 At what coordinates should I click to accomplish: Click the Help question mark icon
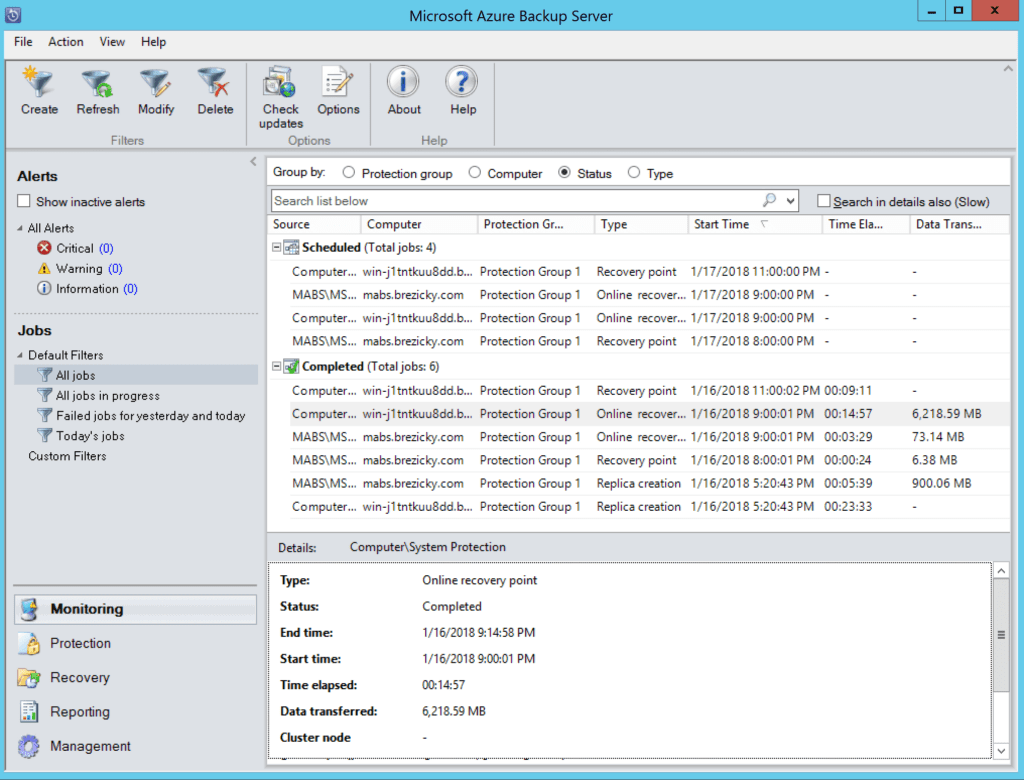pos(462,82)
